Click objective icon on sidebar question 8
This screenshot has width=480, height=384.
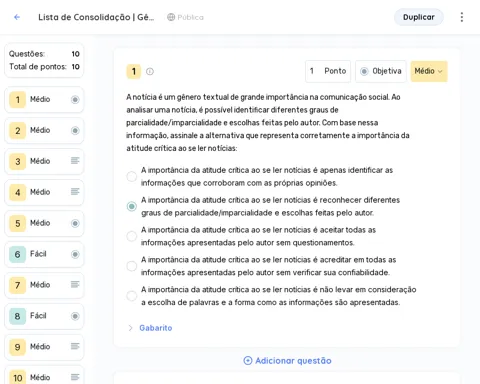click(x=75, y=316)
